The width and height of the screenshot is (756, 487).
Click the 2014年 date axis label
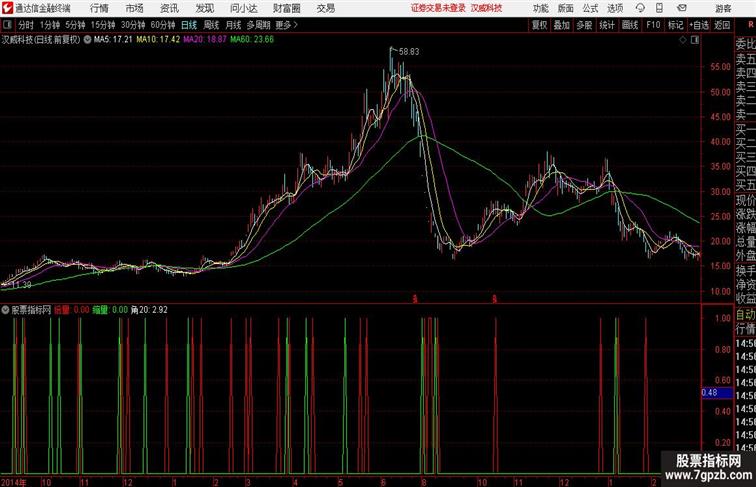pyautogui.click(x=14, y=482)
